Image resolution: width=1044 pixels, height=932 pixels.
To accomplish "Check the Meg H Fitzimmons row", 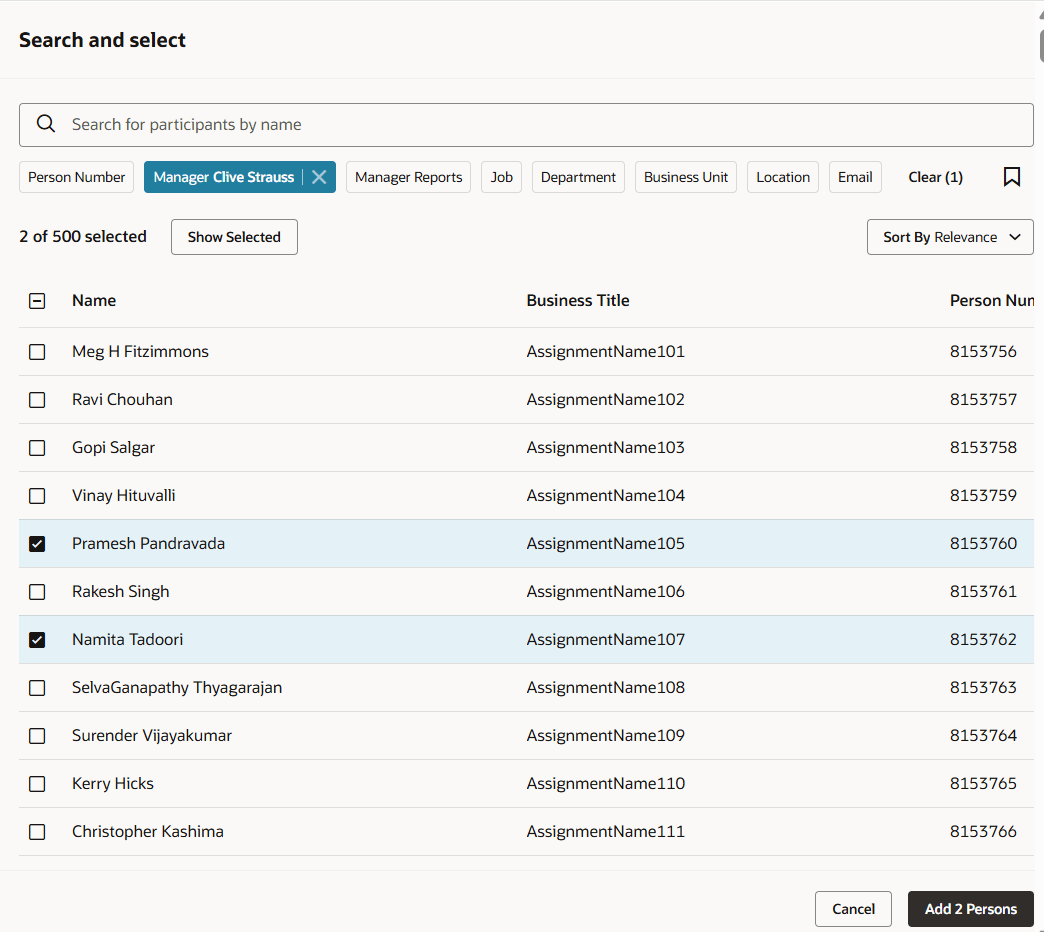I will (37, 351).
